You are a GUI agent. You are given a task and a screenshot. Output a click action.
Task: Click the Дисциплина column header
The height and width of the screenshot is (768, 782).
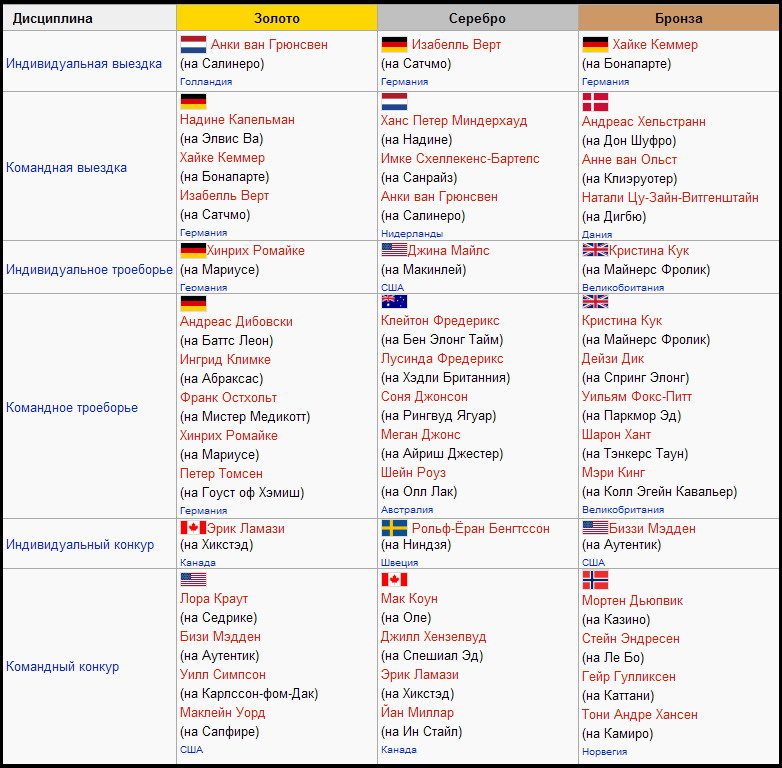(89, 18)
